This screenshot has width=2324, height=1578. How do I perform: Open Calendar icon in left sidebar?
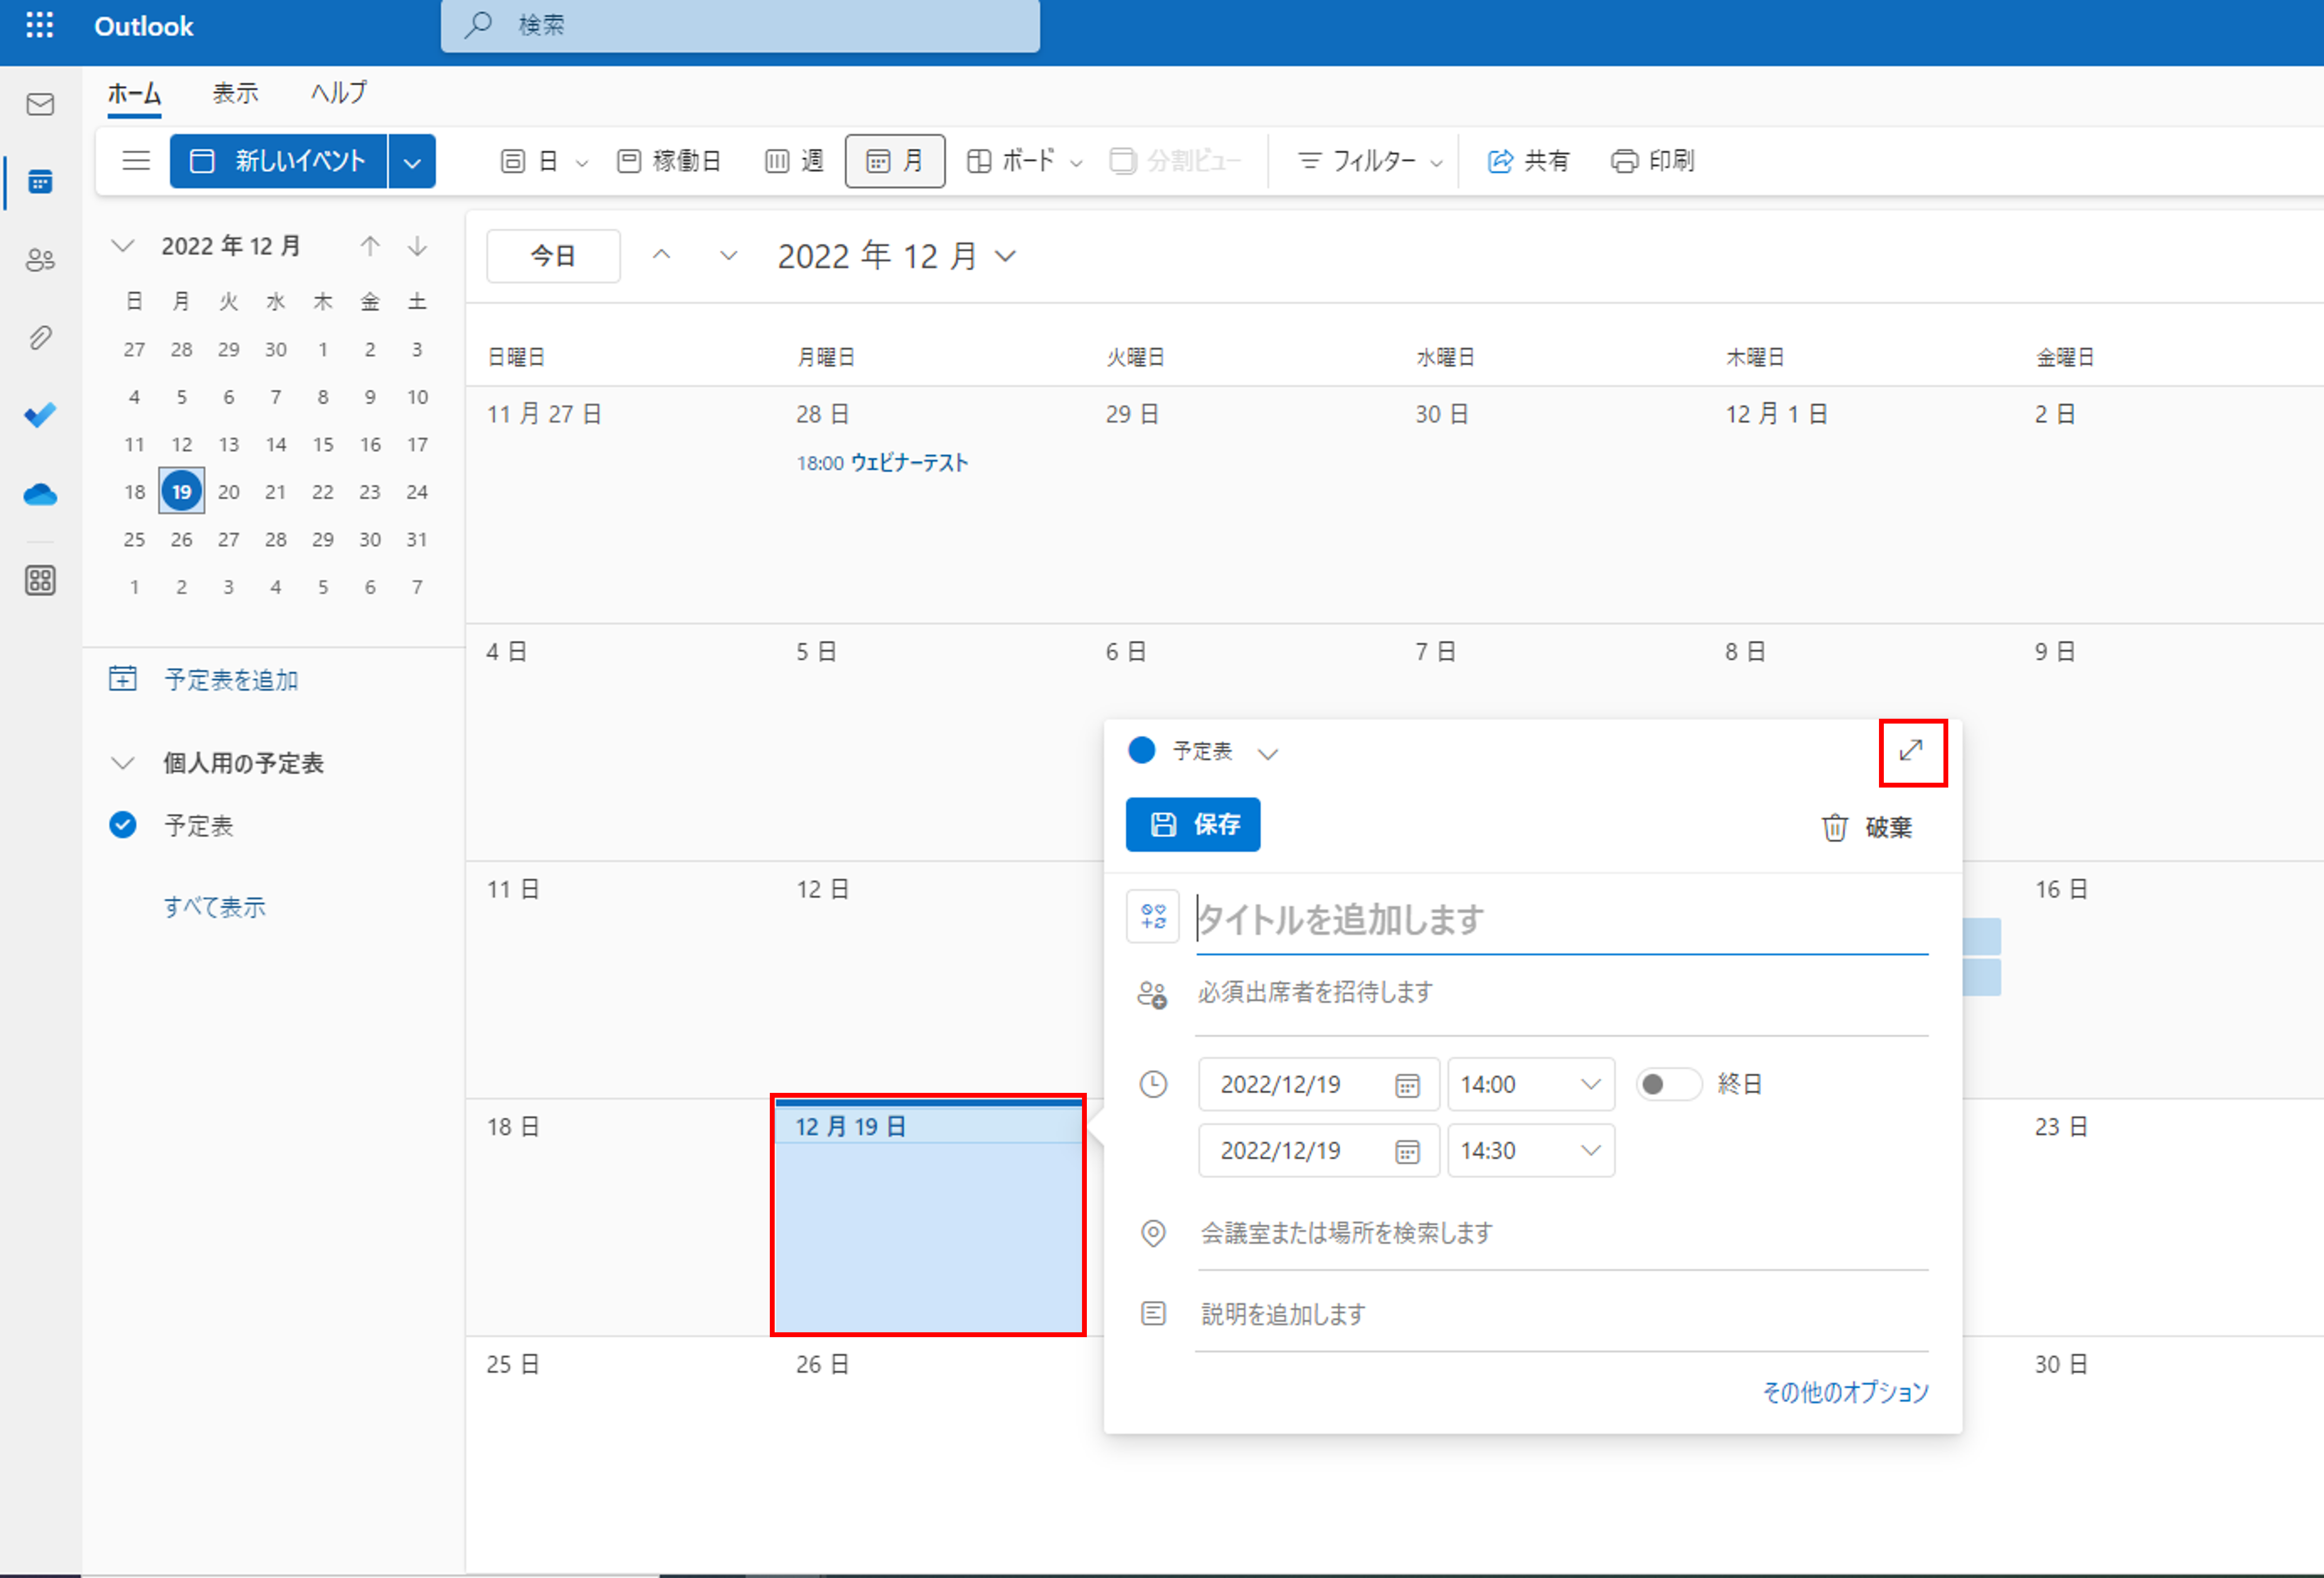40,182
